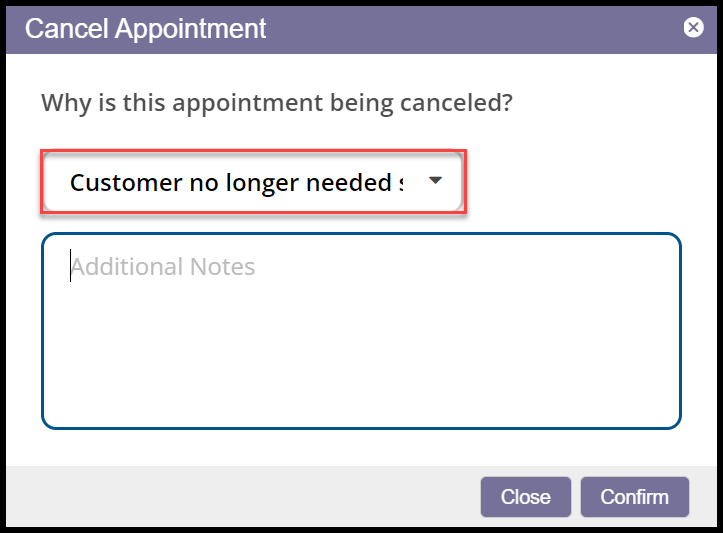Click the white circular close icon at top right
The width and height of the screenshot is (723, 533).
click(693, 28)
